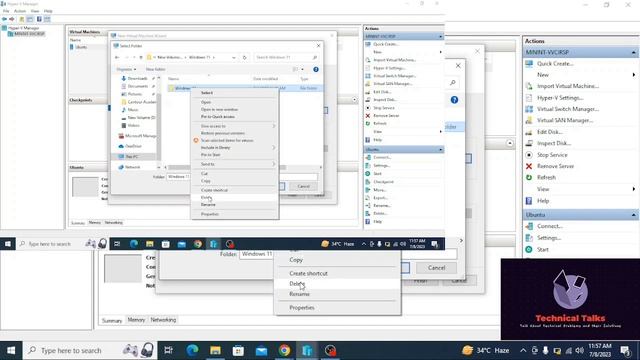The image size is (640, 360).
Task: Expand New submenu arrow in enlarged Actions pane
Action: point(633,75)
